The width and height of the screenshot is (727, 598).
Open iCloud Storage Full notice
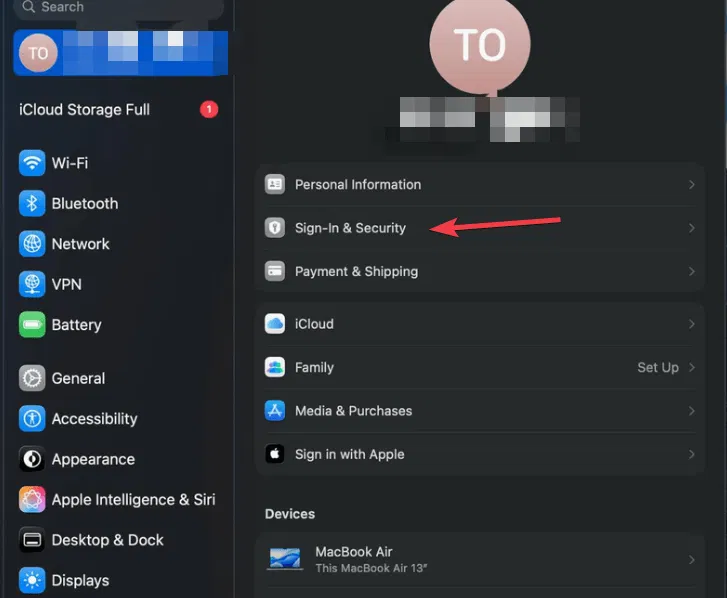[84, 110]
